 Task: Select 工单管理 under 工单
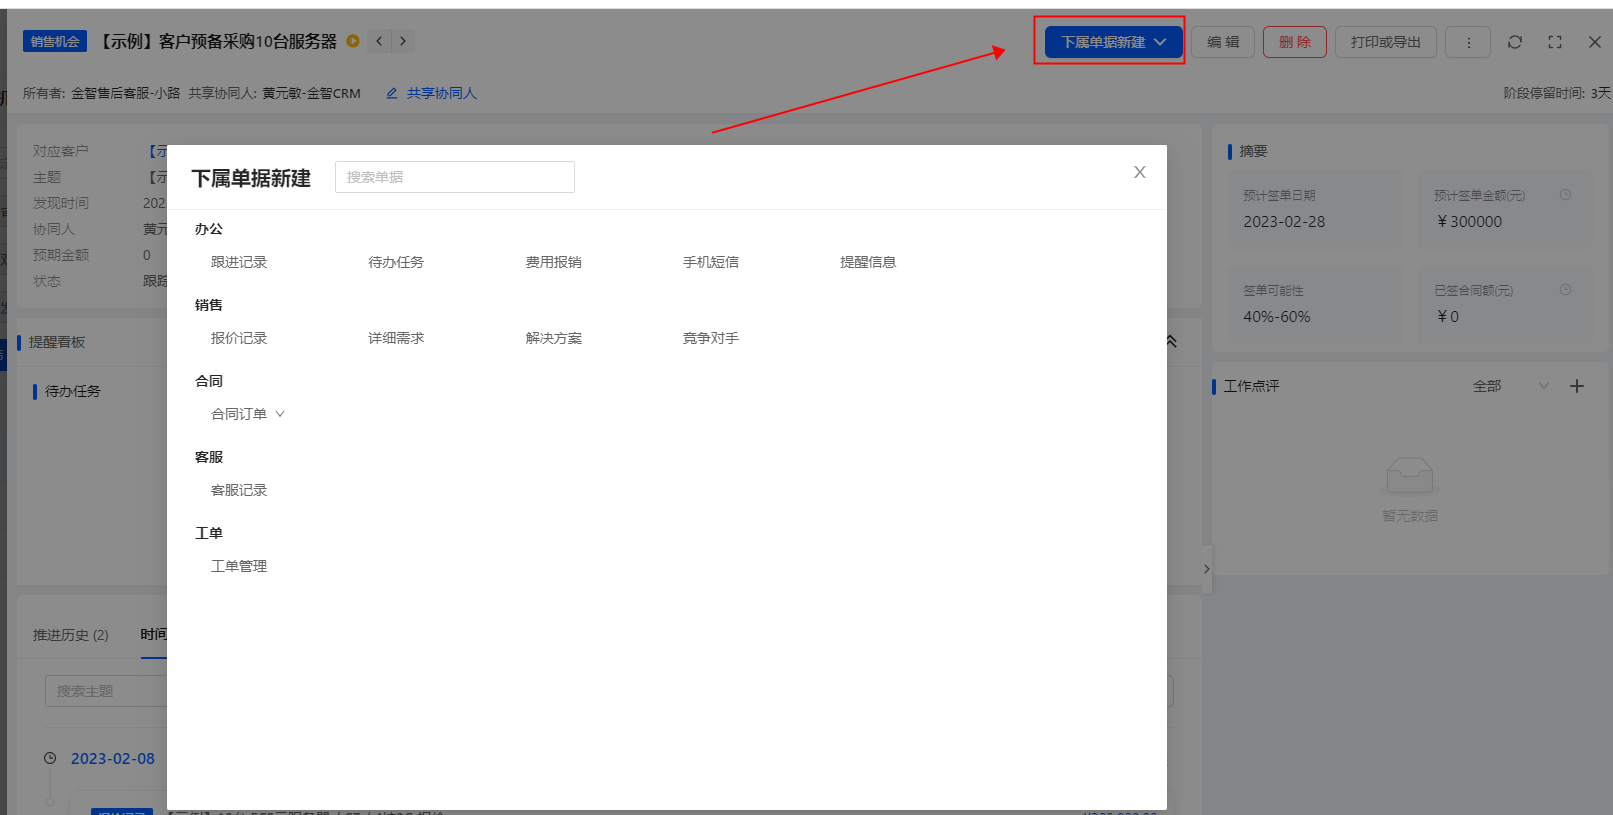(239, 566)
